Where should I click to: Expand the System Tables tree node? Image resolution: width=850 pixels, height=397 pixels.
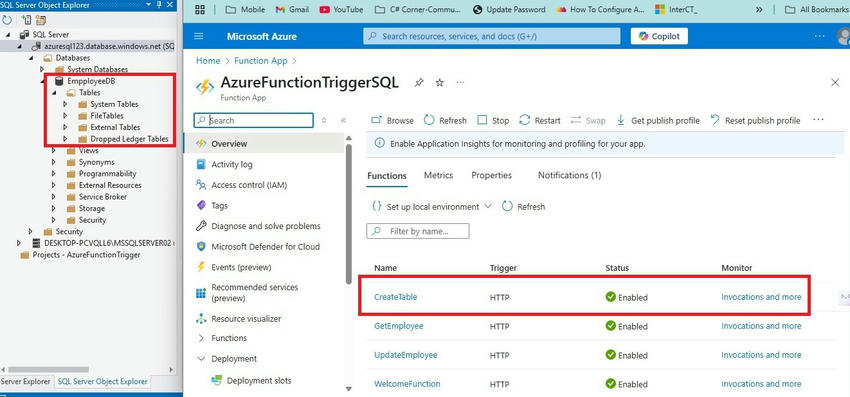65,104
